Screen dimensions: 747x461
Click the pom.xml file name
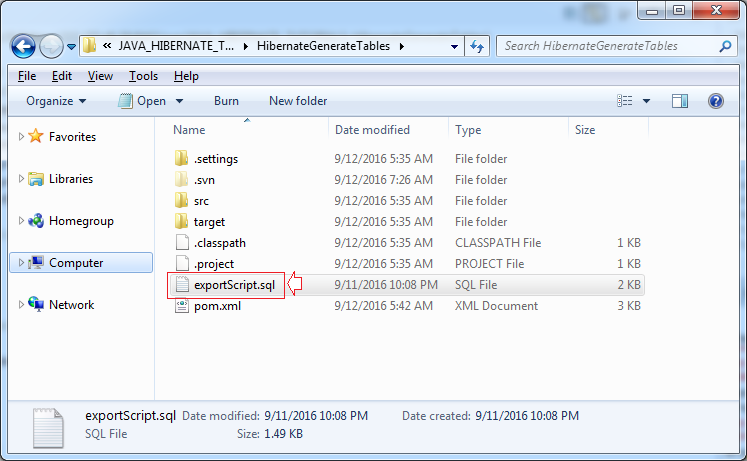point(217,306)
